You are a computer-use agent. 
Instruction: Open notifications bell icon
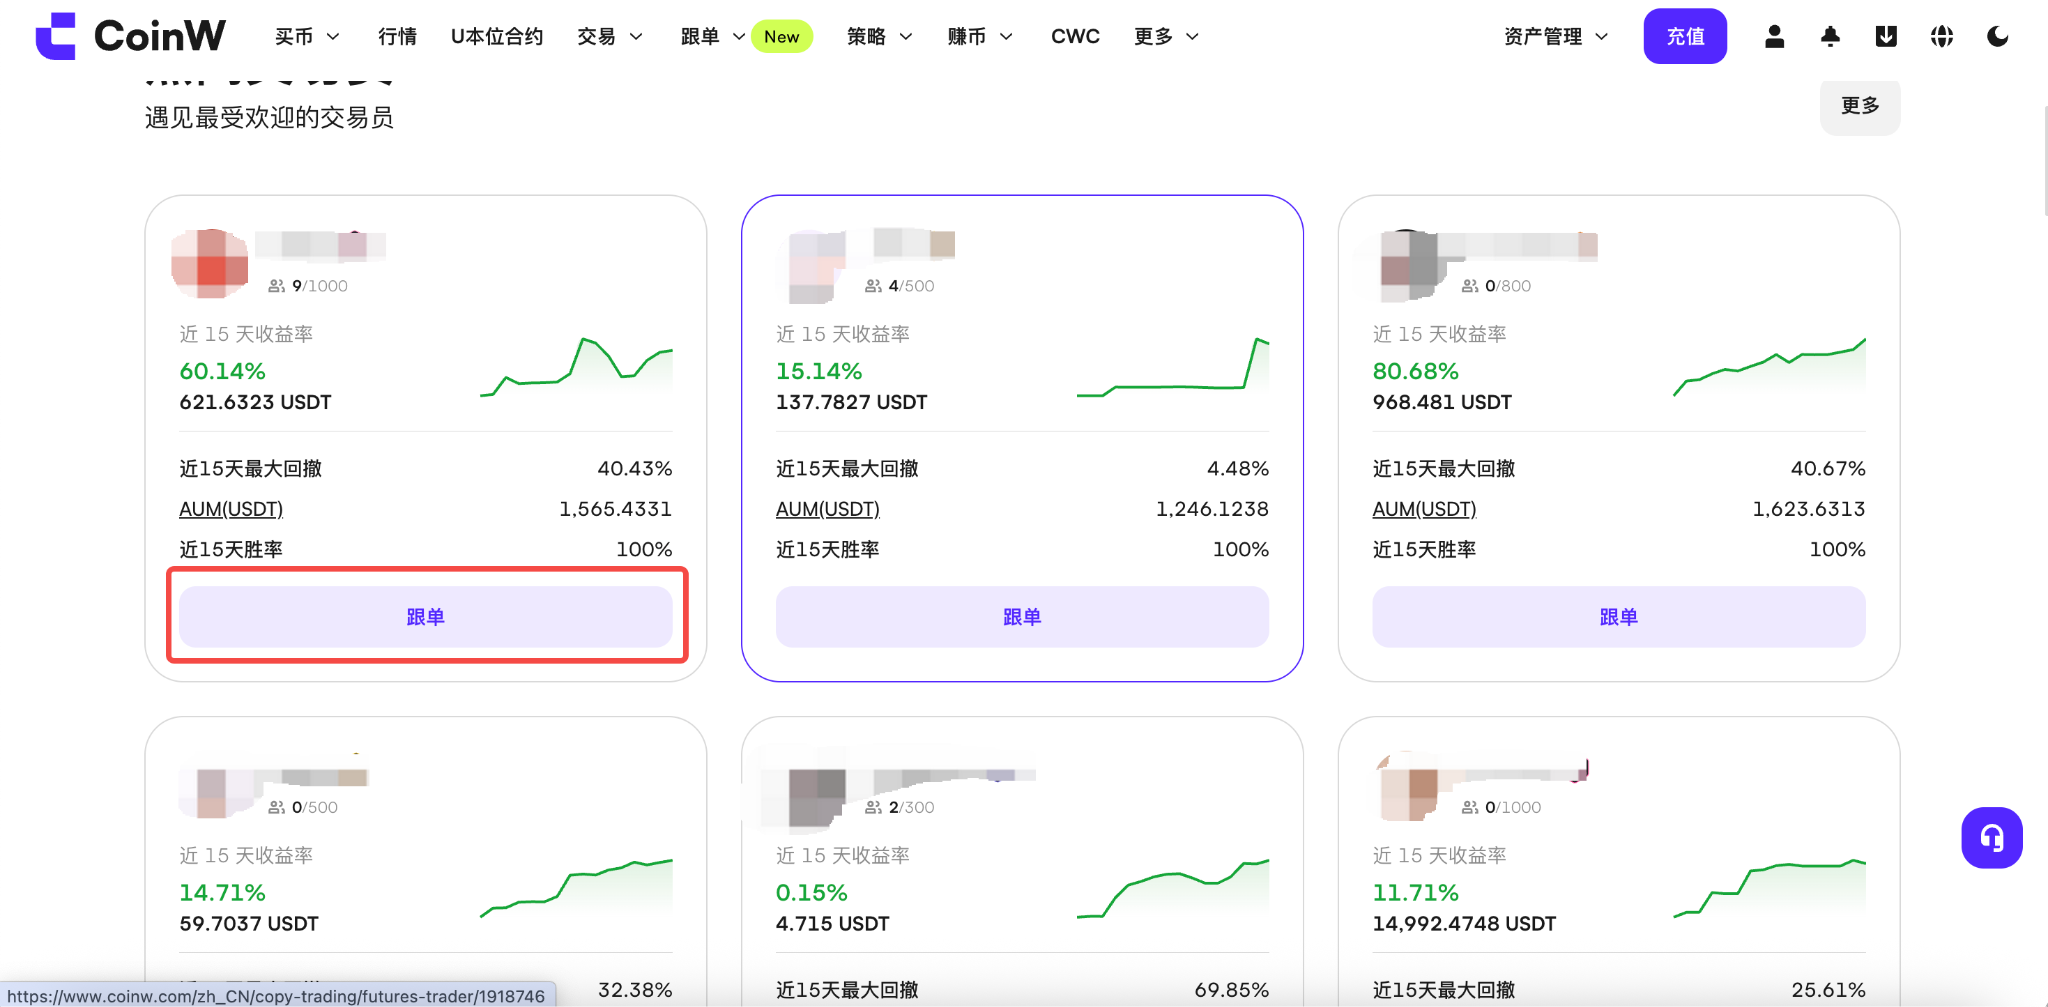pyautogui.click(x=1830, y=36)
